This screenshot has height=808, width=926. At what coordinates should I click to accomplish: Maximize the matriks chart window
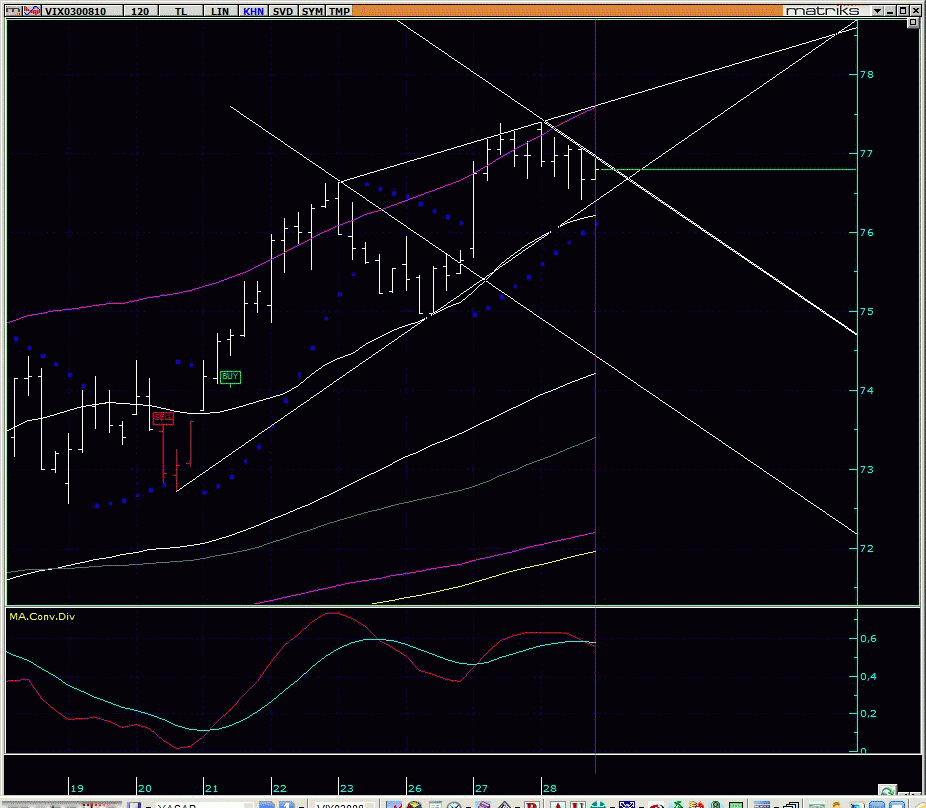pyautogui.click(x=903, y=11)
